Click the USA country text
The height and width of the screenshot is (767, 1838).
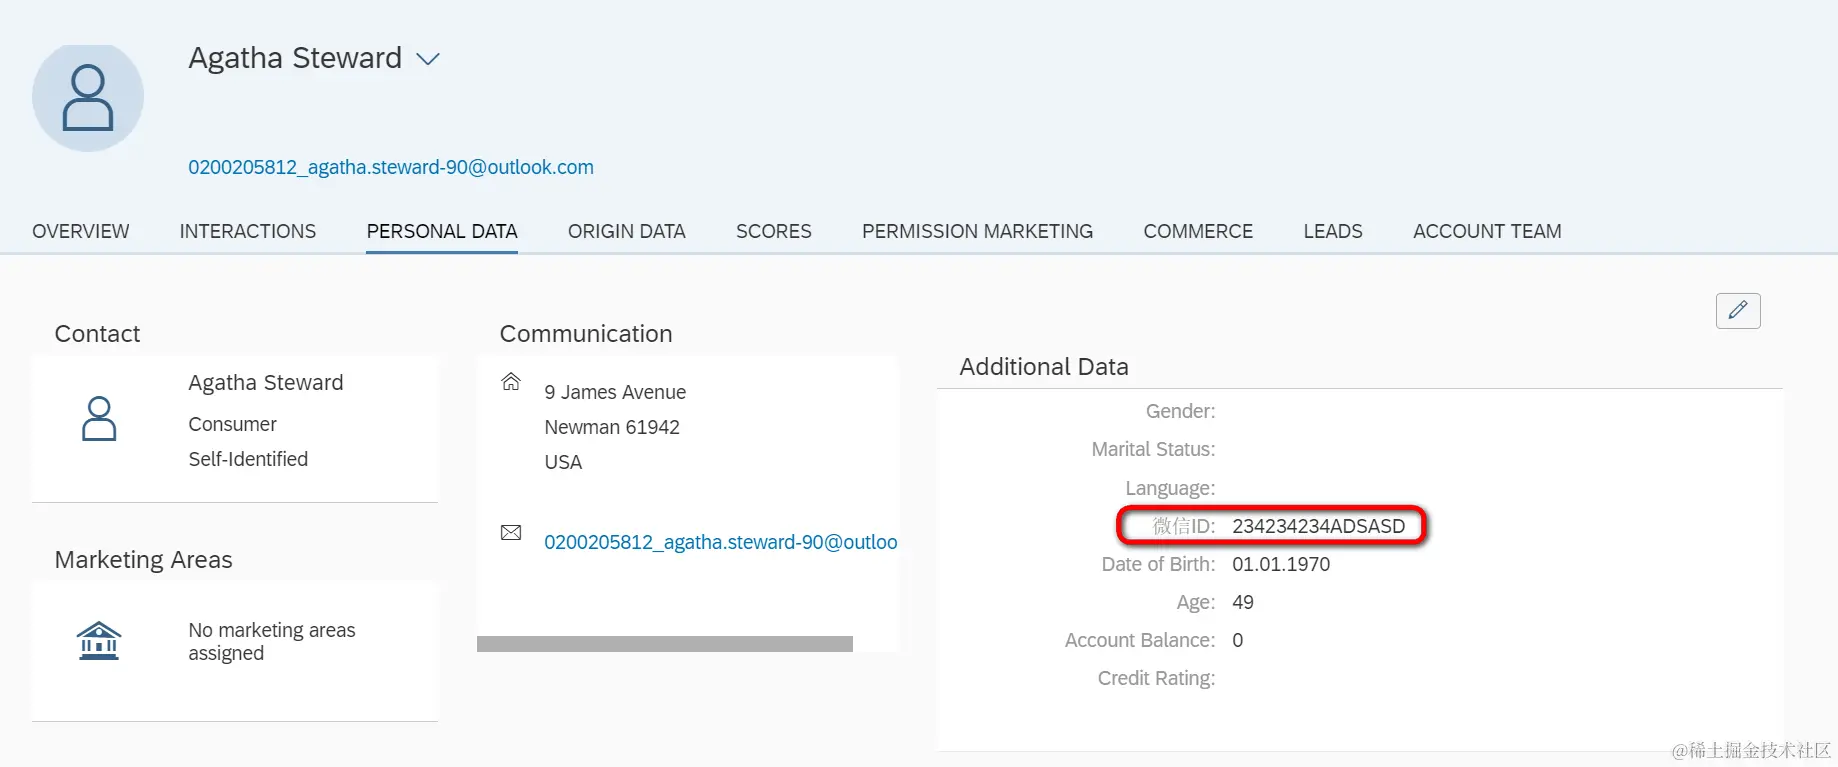point(563,462)
